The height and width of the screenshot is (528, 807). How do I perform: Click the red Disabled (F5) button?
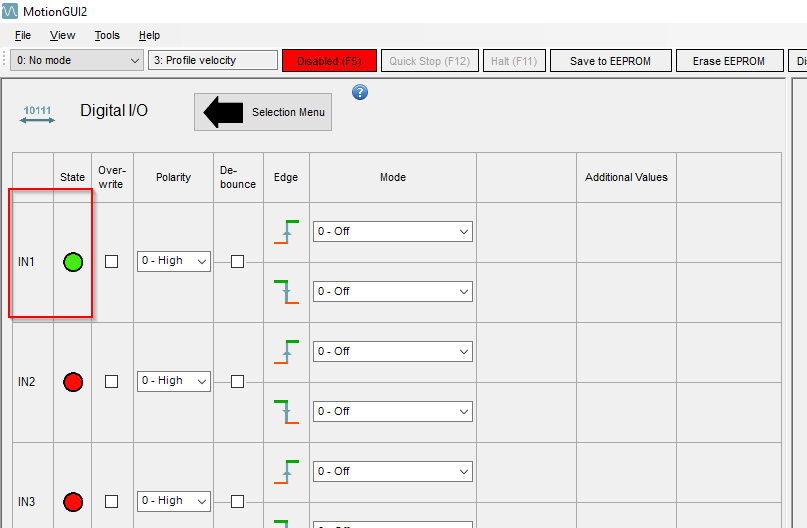[x=329, y=61]
